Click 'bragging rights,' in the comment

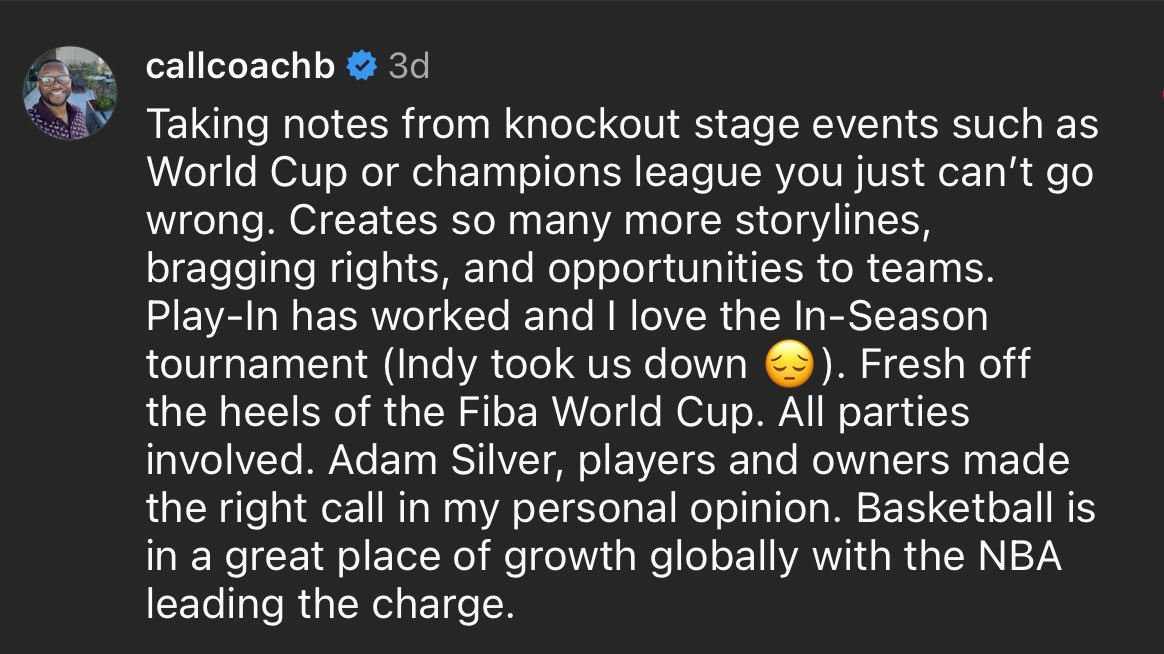pos(298,269)
